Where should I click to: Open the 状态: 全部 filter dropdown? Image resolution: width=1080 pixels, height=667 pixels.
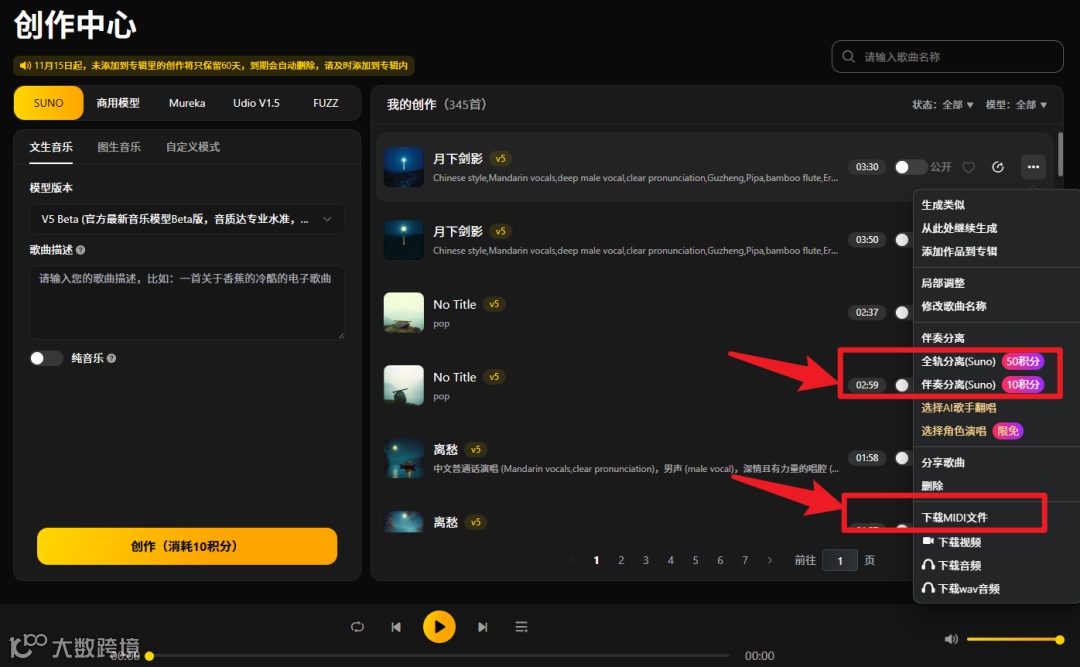point(942,105)
